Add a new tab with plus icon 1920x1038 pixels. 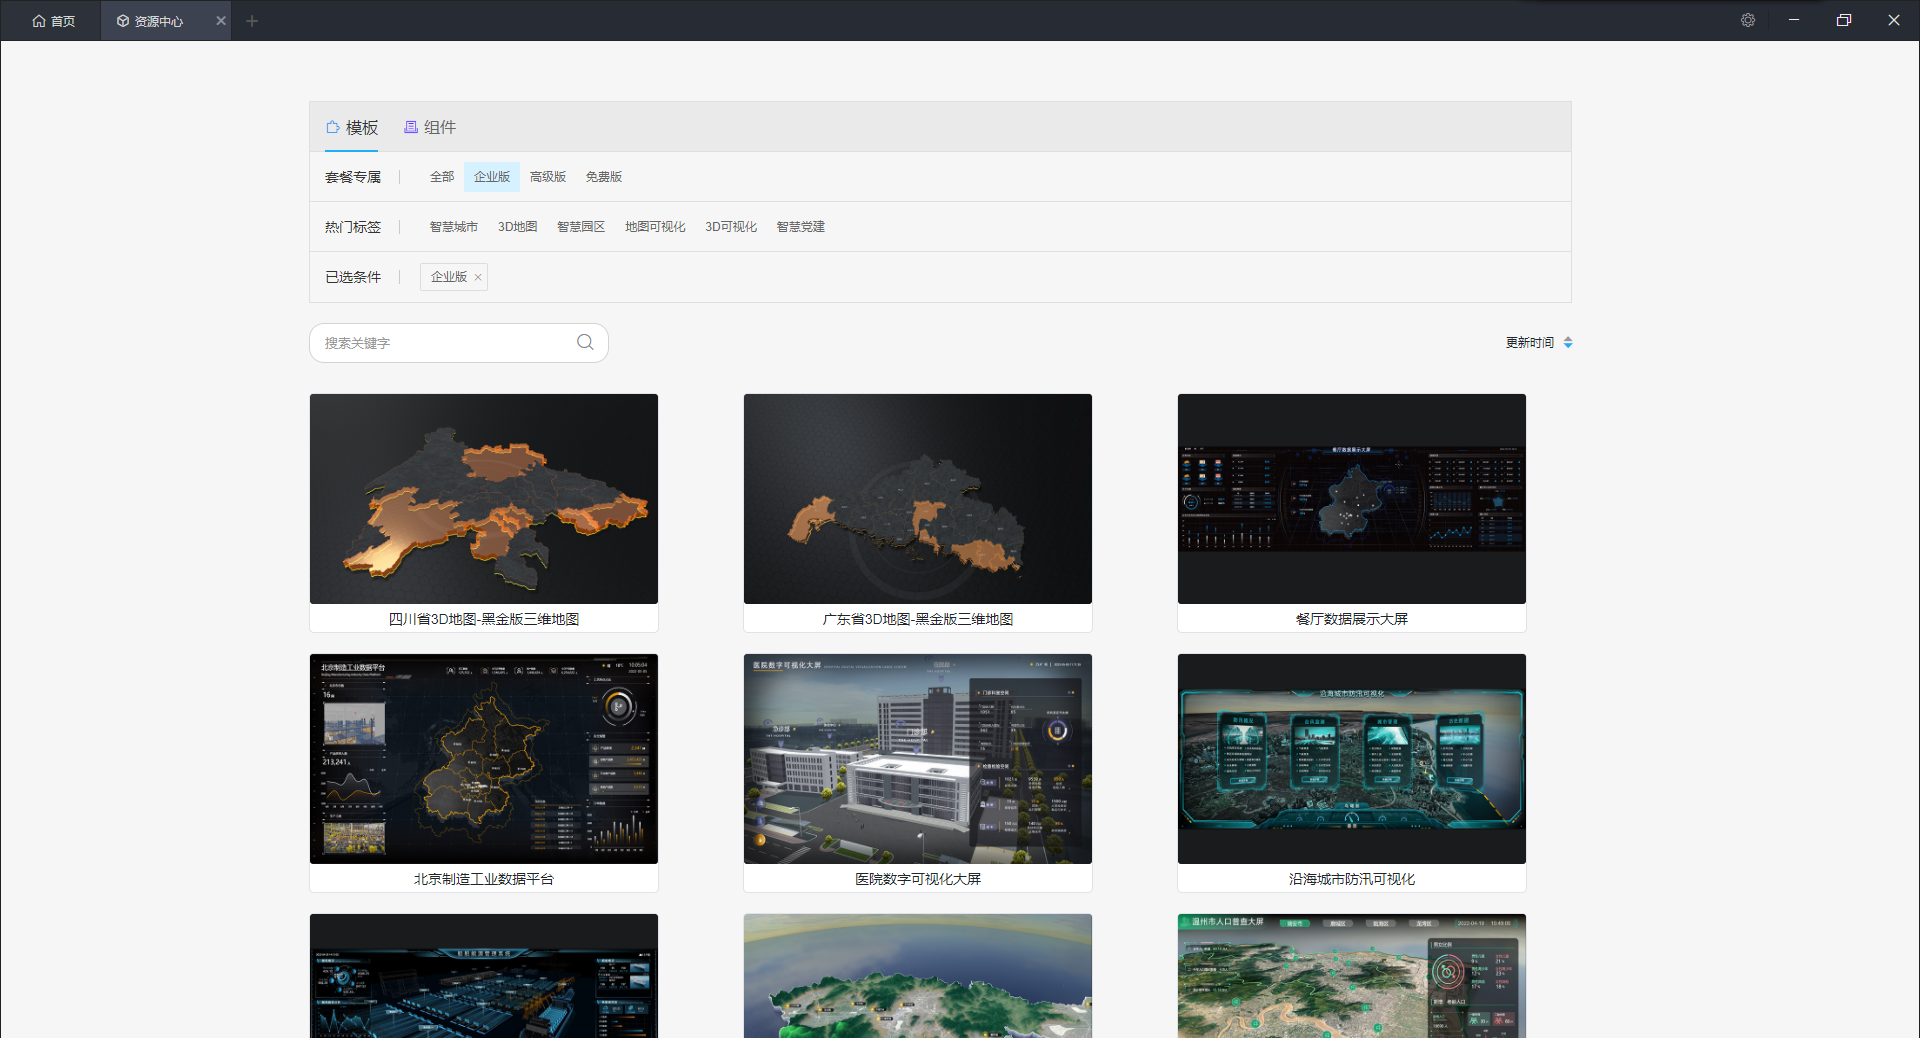[252, 21]
